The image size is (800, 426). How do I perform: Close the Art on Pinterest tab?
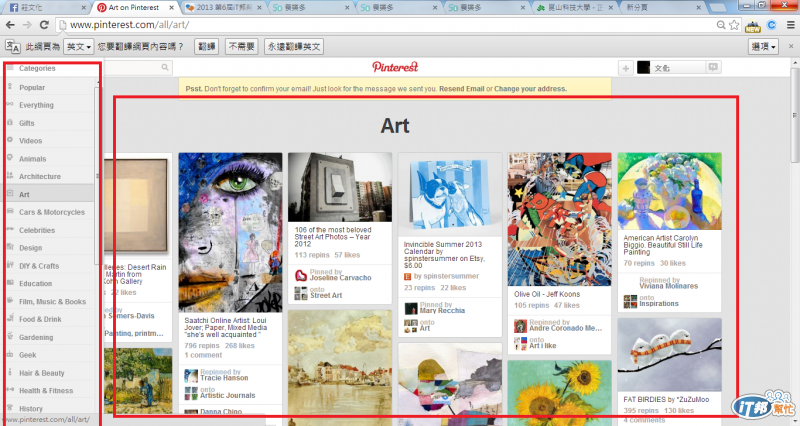click(x=172, y=8)
